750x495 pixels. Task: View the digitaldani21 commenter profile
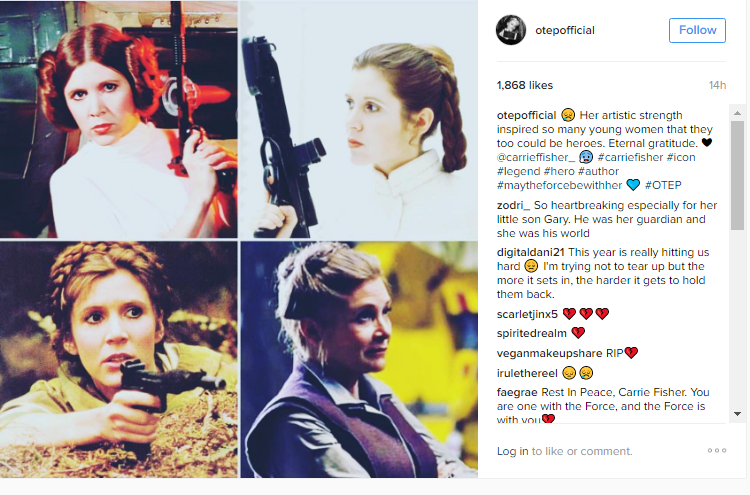click(x=530, y=253)
